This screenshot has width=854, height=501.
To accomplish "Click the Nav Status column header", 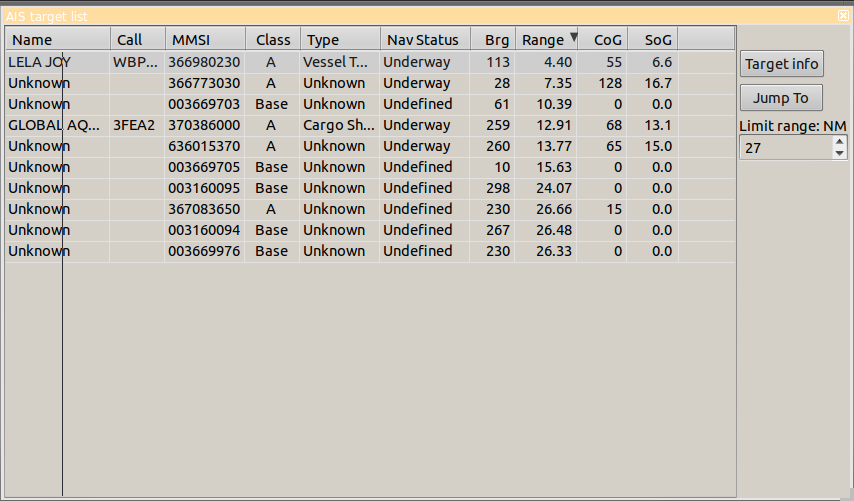I will coord(424,40).
